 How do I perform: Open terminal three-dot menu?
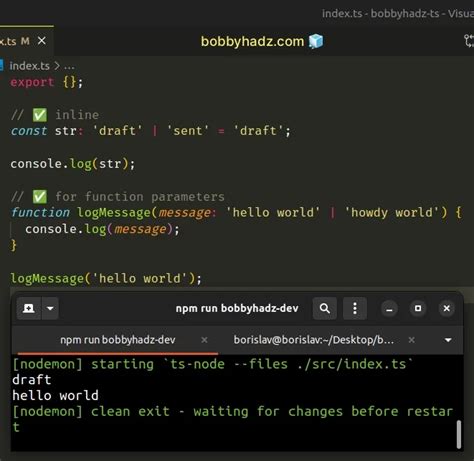(x=355, y=308)
